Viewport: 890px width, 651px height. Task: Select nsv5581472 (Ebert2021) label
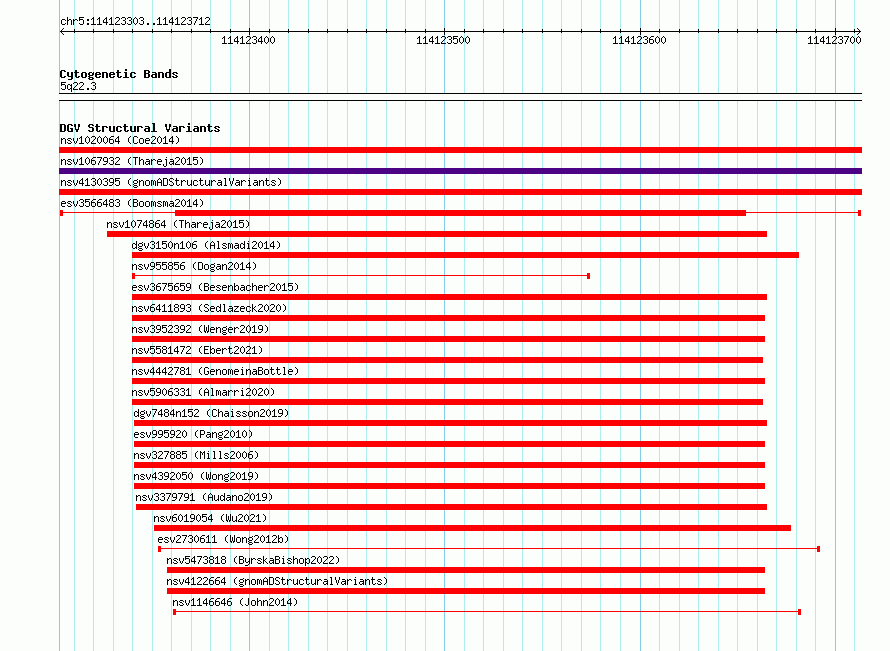click(197, 350)
